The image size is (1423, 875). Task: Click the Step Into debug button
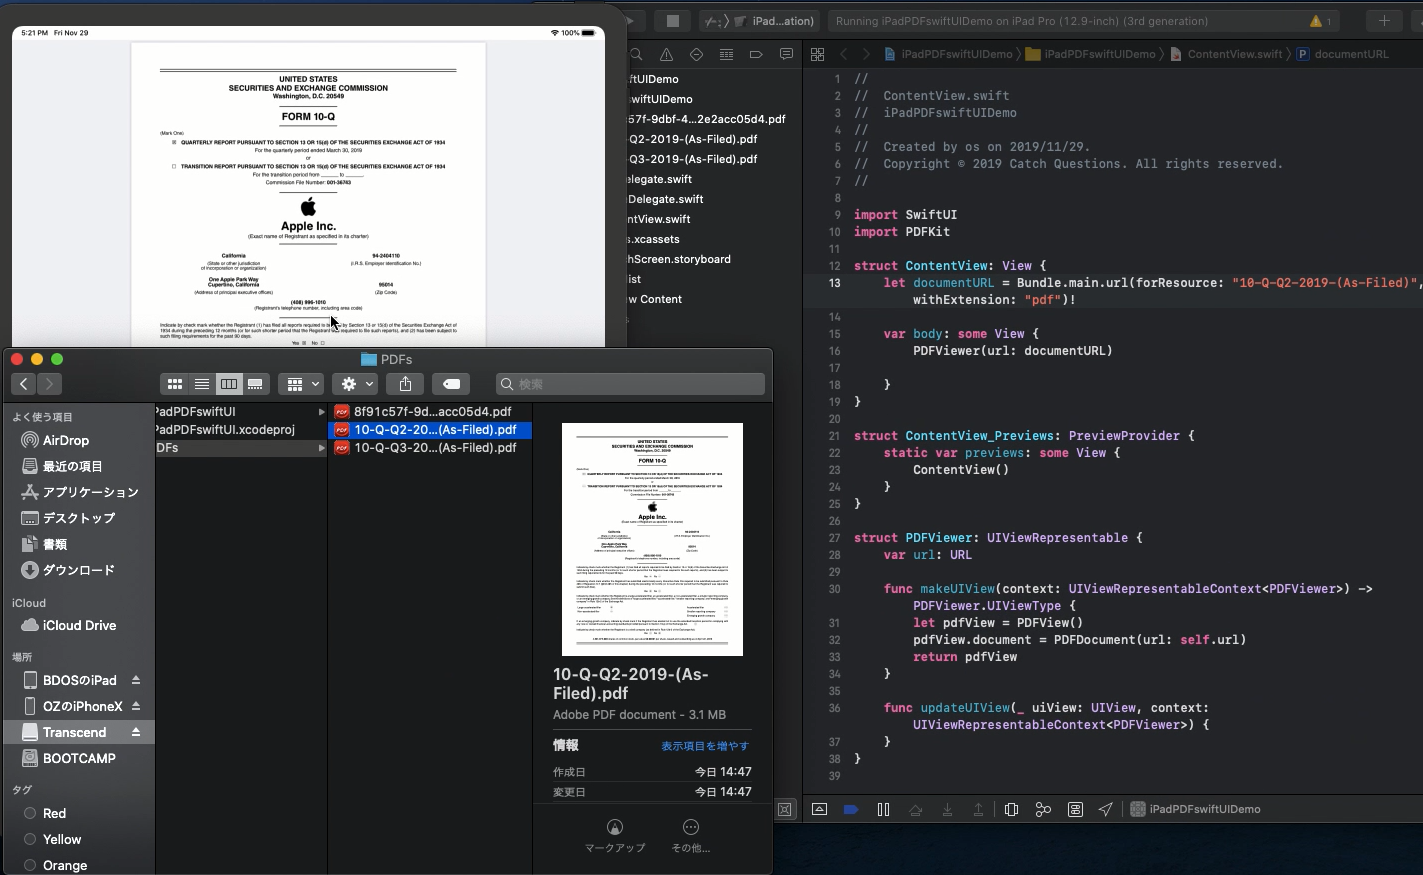click(947, 809)
